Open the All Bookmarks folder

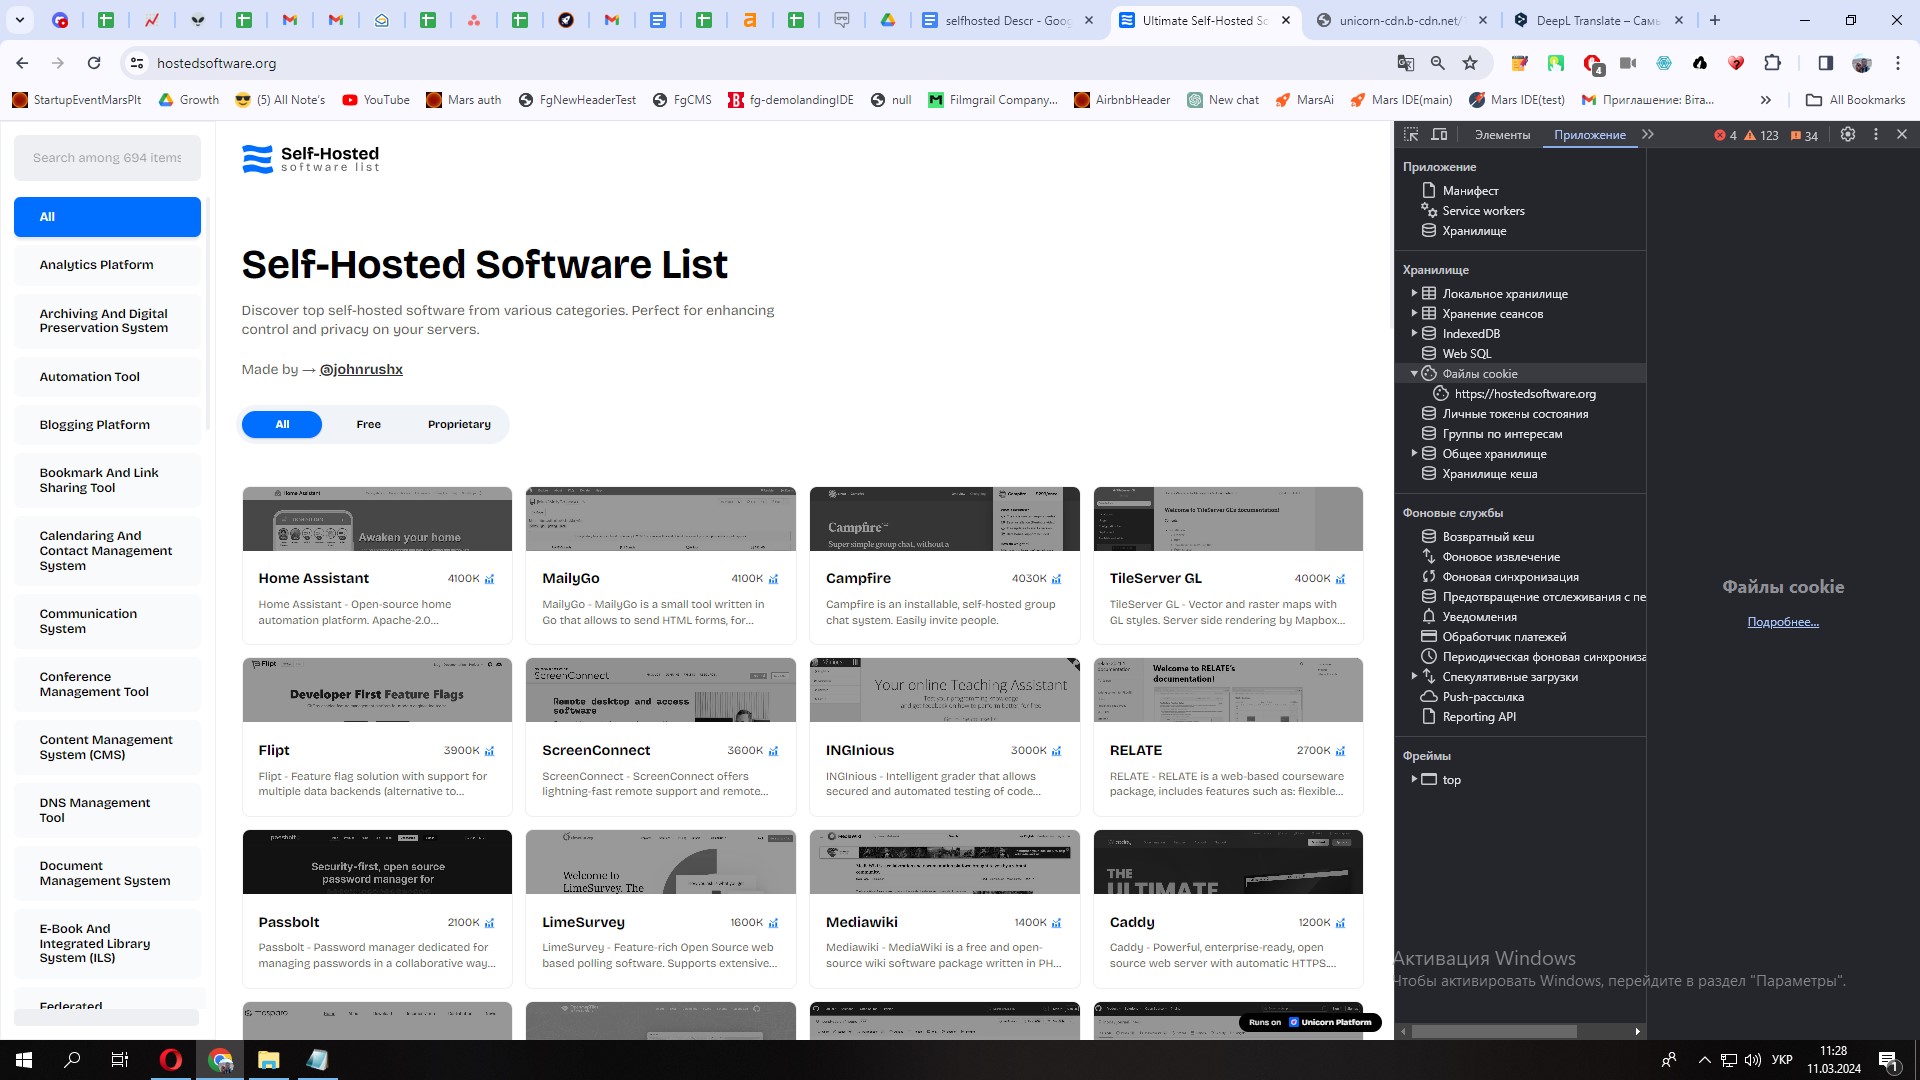point(1856,100)
